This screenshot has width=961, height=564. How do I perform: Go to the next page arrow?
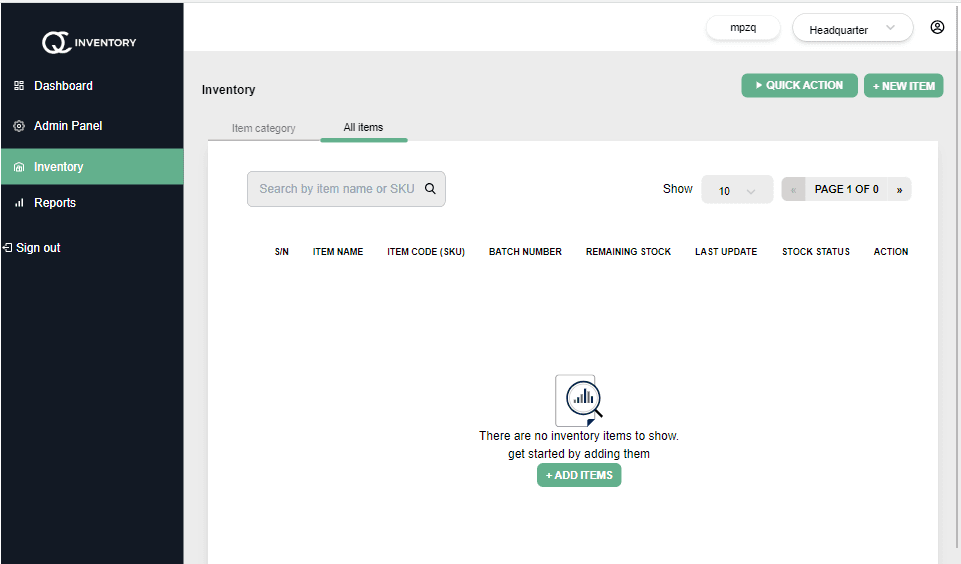point(899,189)
